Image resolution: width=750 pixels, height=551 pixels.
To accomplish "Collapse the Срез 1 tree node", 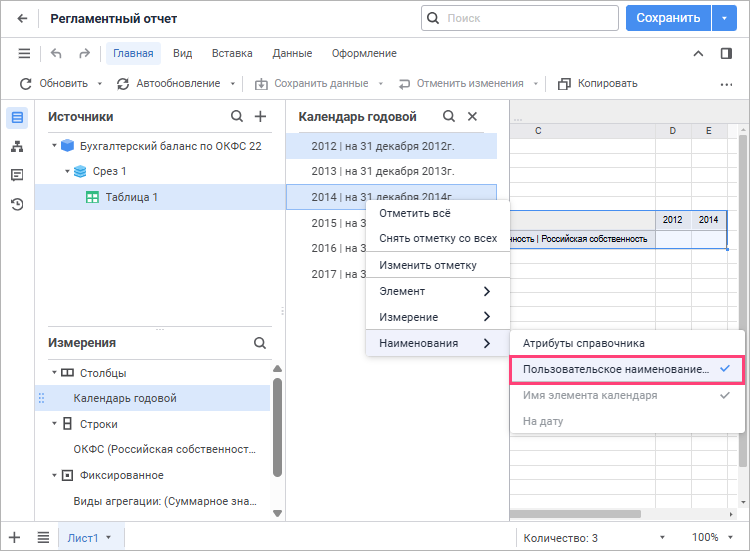I will (x=67, y=171).
